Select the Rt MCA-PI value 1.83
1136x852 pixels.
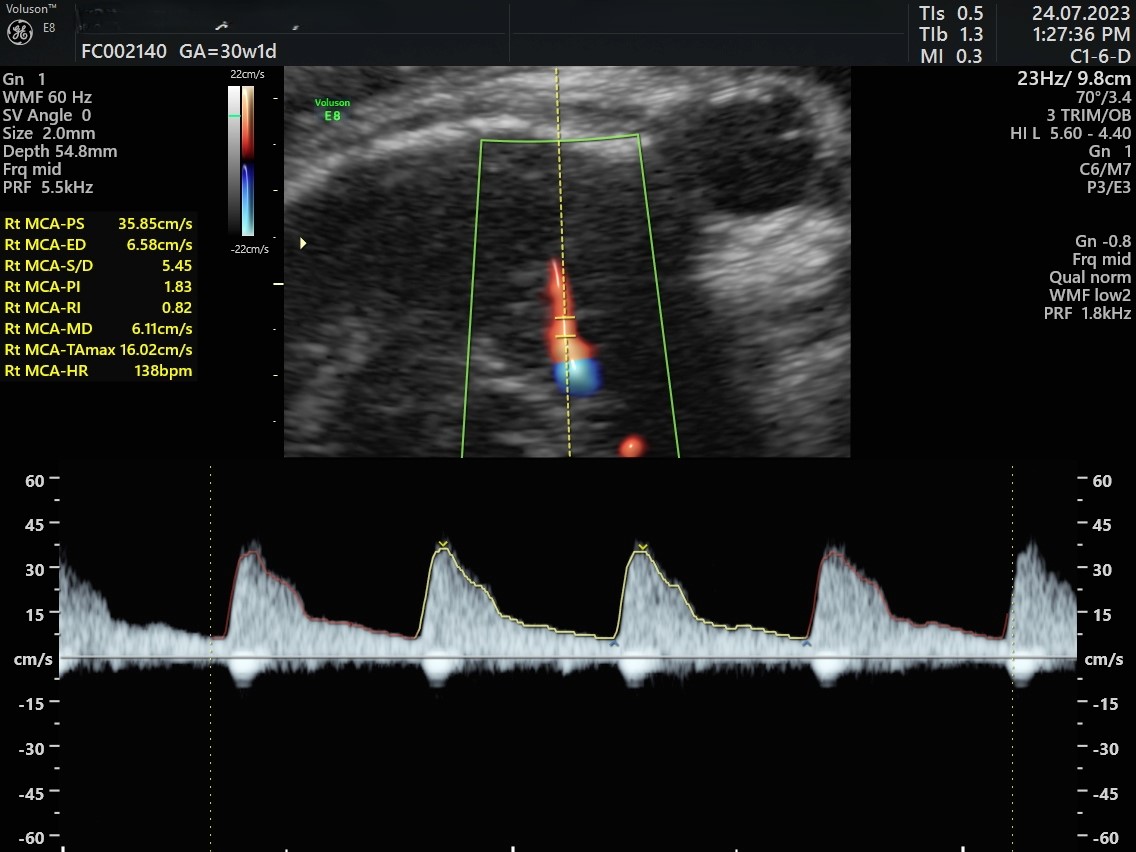click(176, 287)
